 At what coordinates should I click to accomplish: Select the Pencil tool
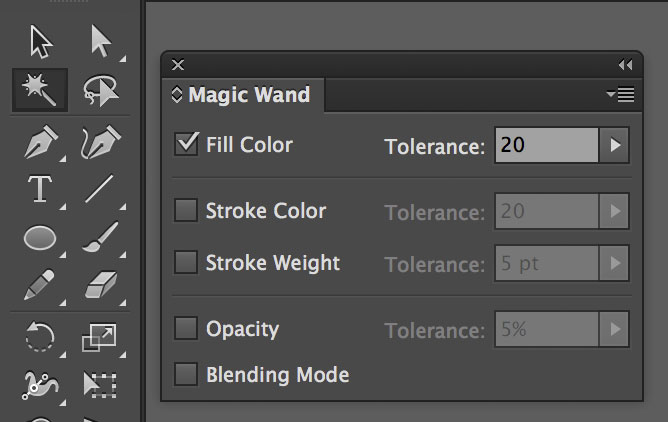click(x=39, y=284)
